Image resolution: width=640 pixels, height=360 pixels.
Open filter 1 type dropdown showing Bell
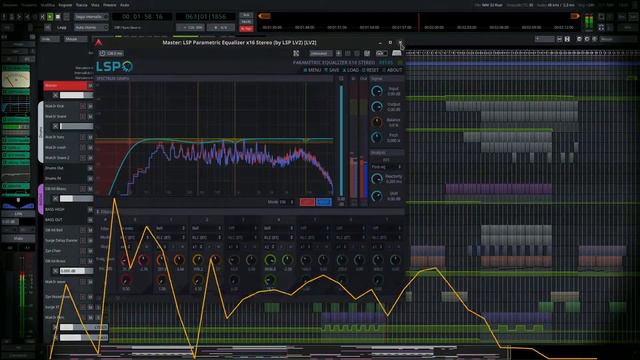pyautogui.click(x=171, y=228)
